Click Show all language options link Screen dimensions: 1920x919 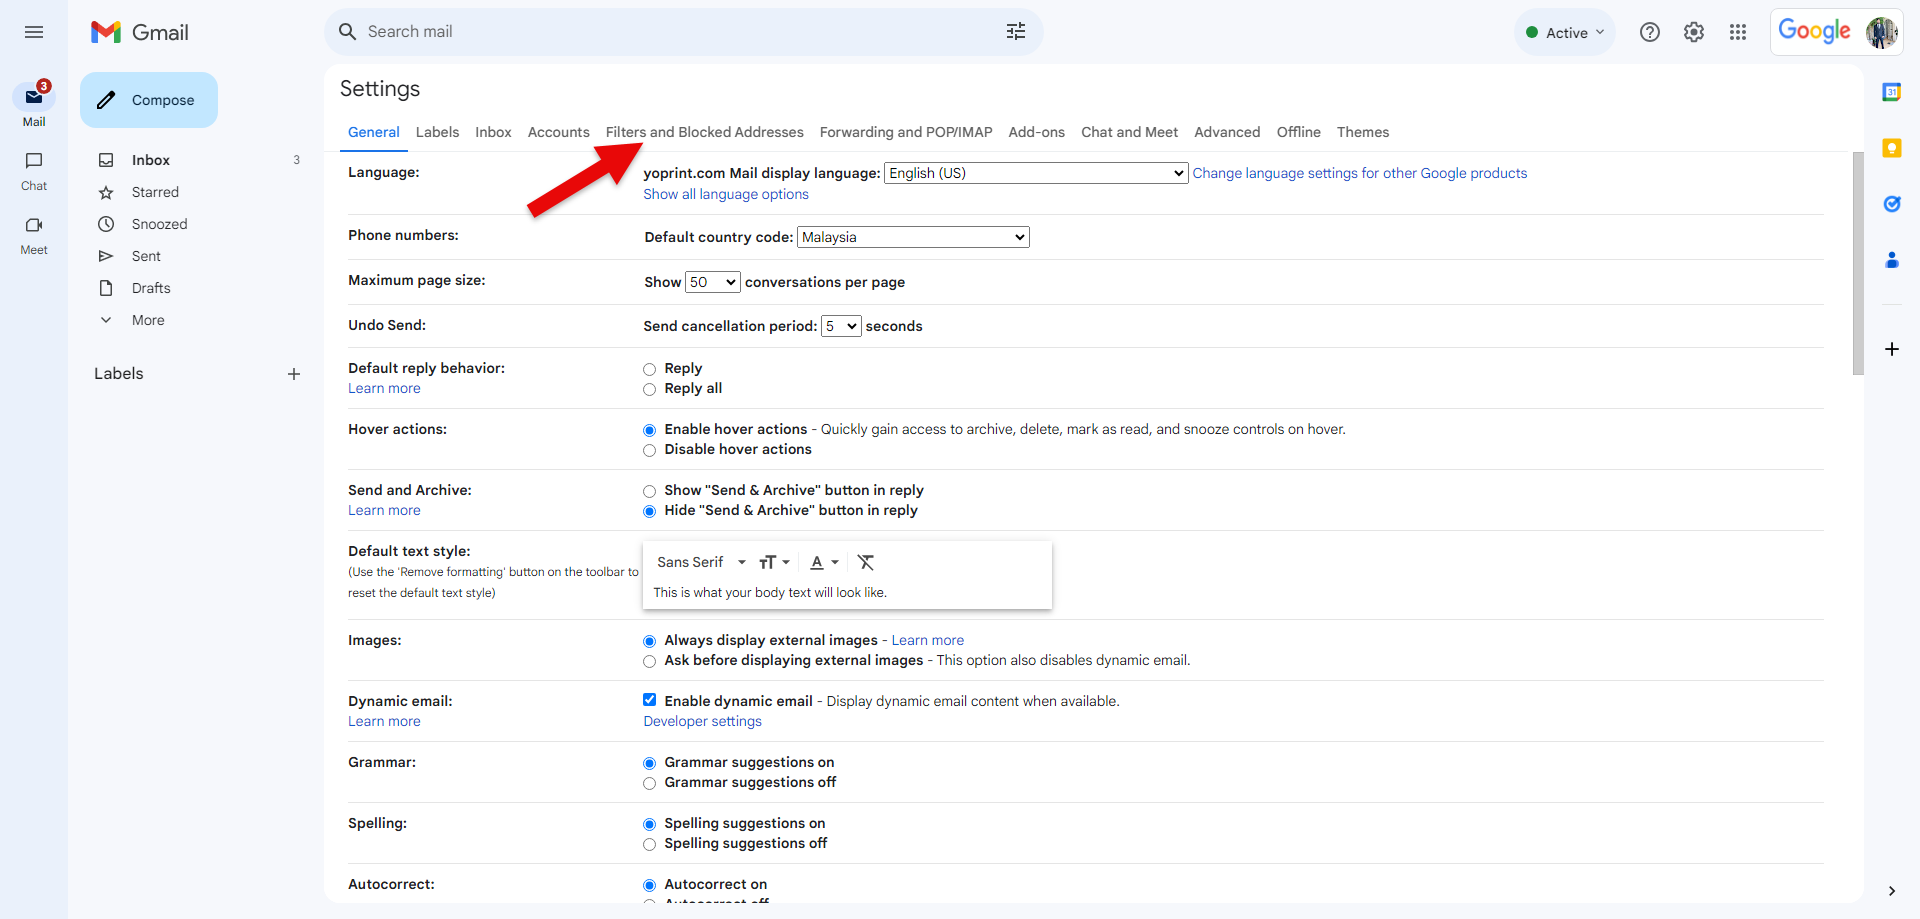pyautogui.click(x=726, y=194)
